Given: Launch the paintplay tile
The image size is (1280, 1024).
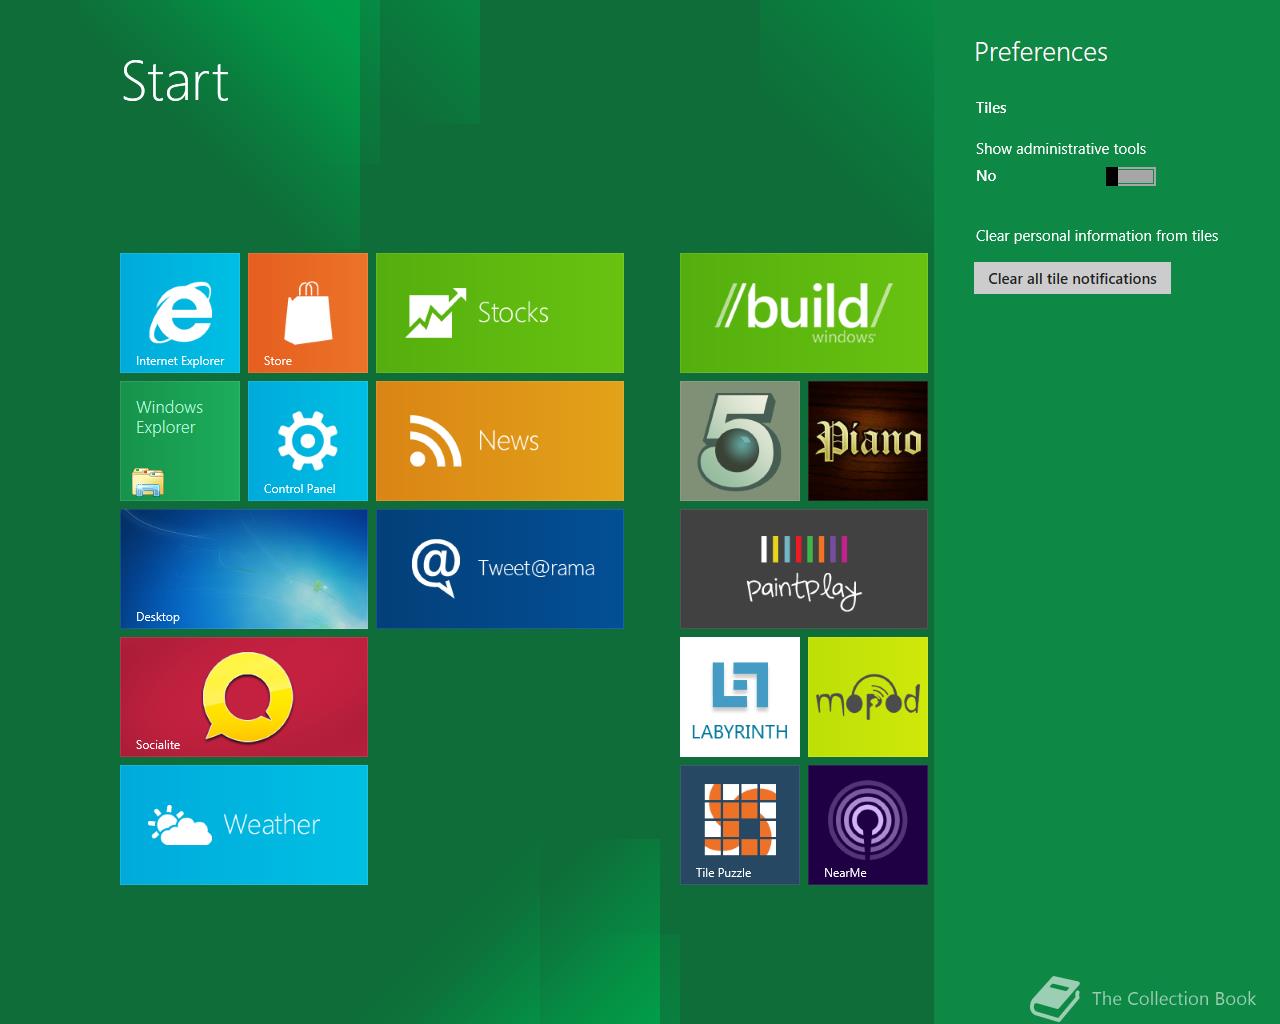Looking at the screenshot, I should (x=804, y=569).
